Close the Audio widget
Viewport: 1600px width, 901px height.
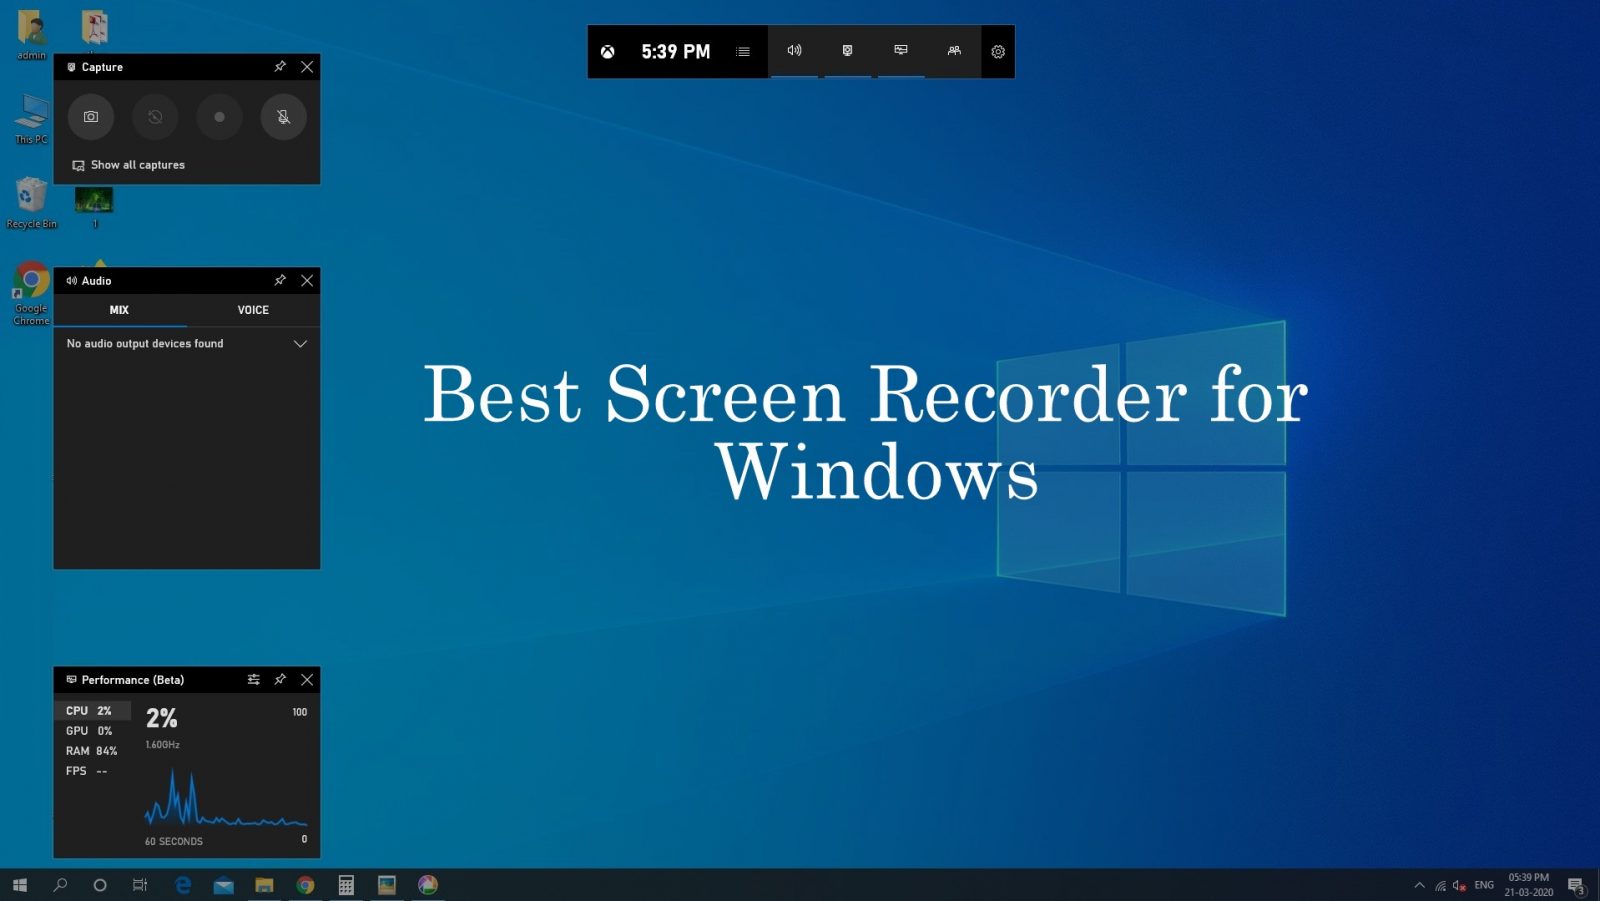(x=307, y=281)
